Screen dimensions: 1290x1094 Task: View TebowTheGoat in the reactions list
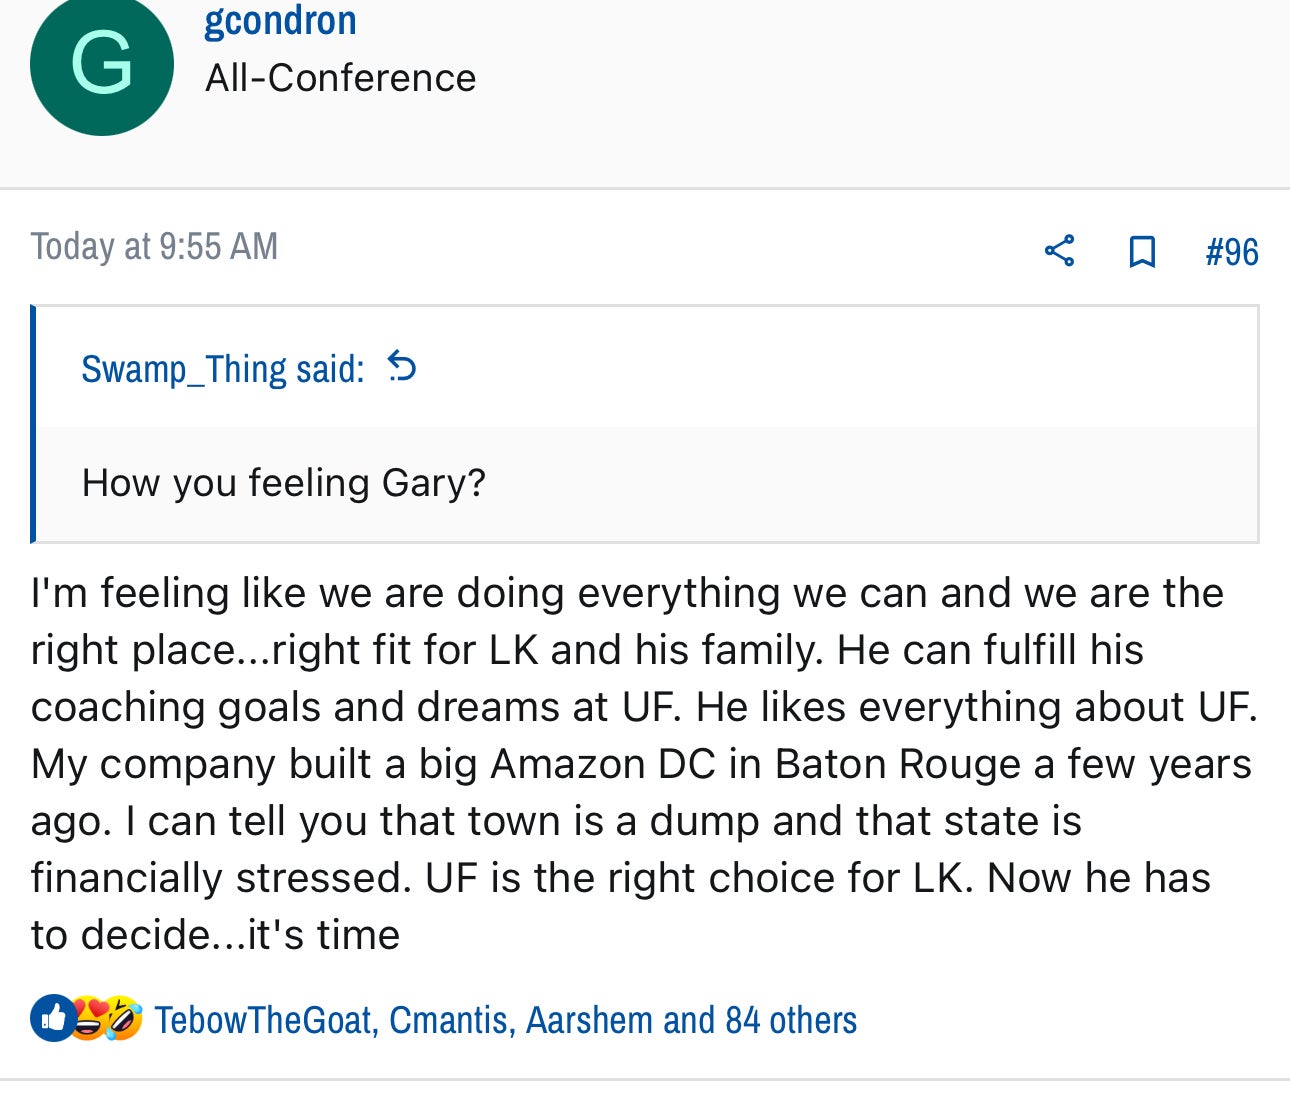coord(265,1020)
